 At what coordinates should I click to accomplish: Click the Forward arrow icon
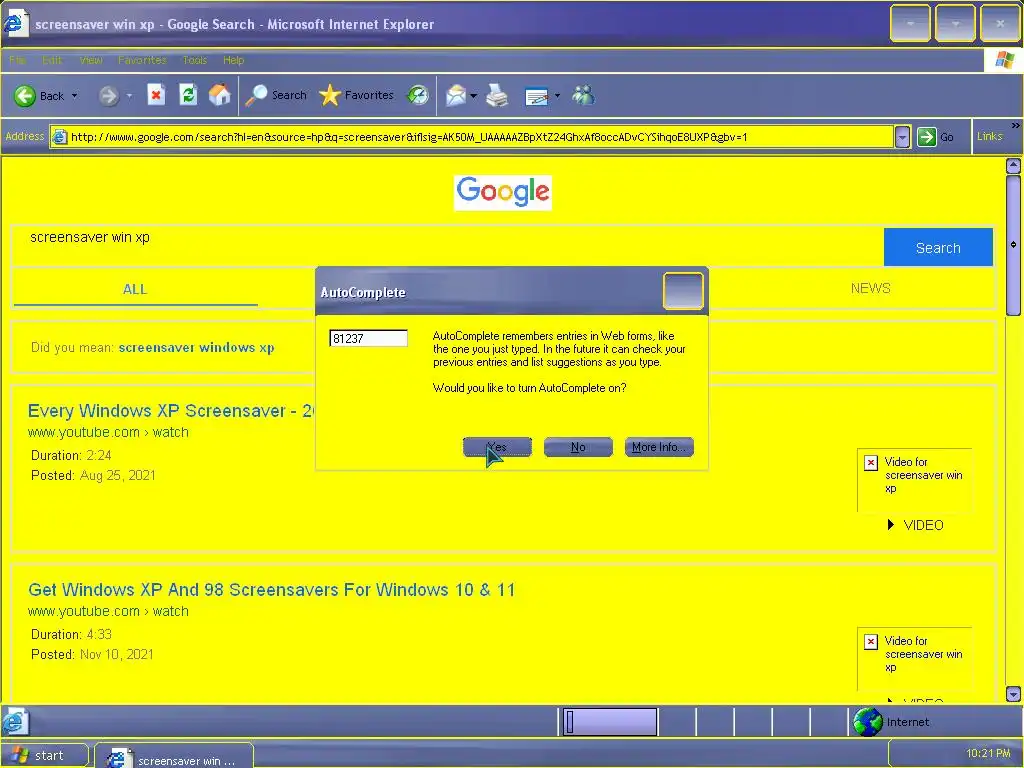[108, 96]
